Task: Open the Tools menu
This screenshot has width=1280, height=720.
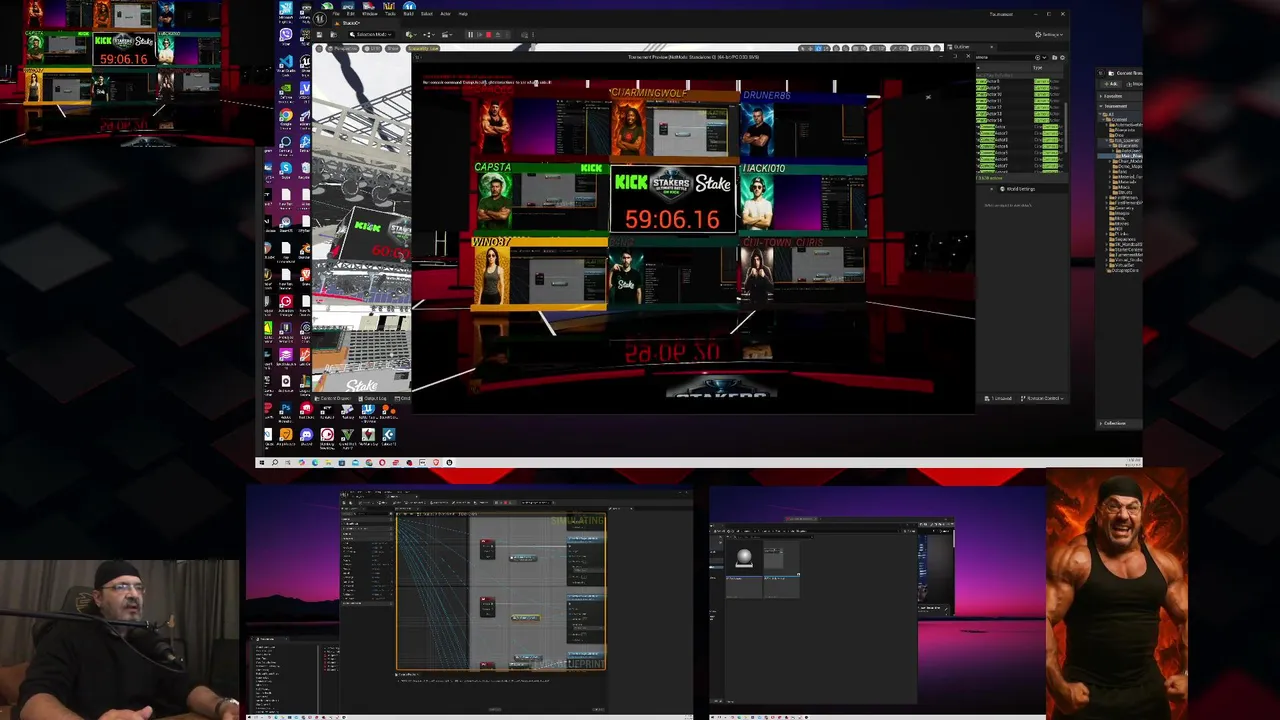Action: (x=390, y=14)
